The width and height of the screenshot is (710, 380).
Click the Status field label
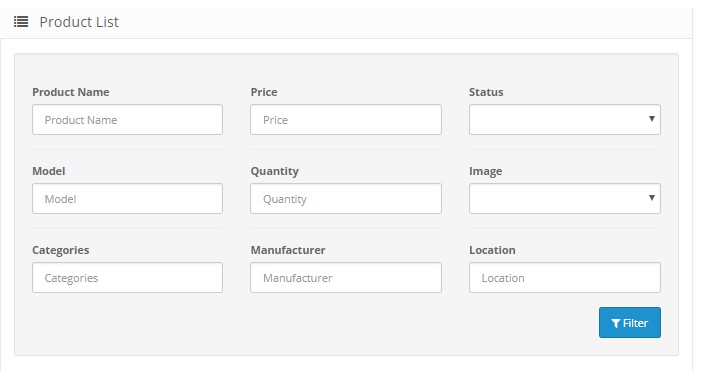tap(486, 92)
